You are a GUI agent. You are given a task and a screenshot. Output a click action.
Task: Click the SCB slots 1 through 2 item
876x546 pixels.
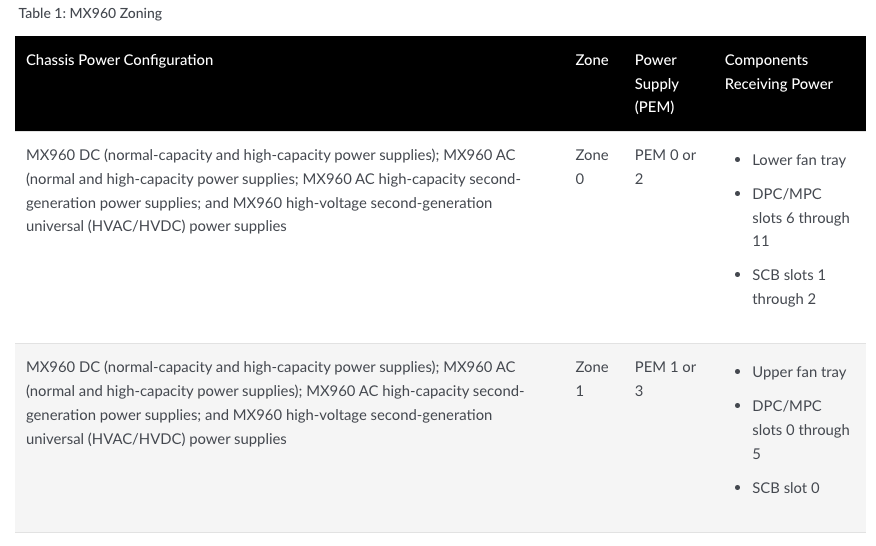point(788,287)
